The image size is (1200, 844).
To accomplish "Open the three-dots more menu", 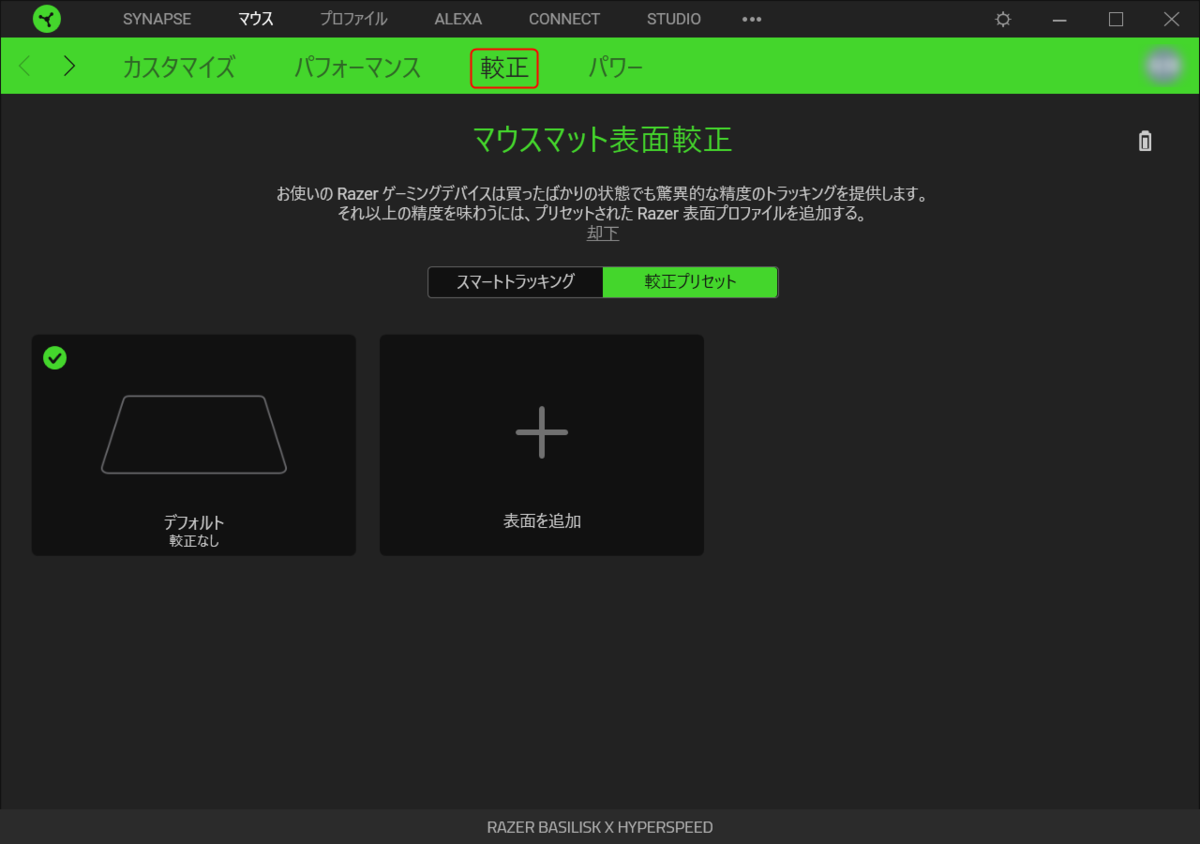I will pos(752,19).
